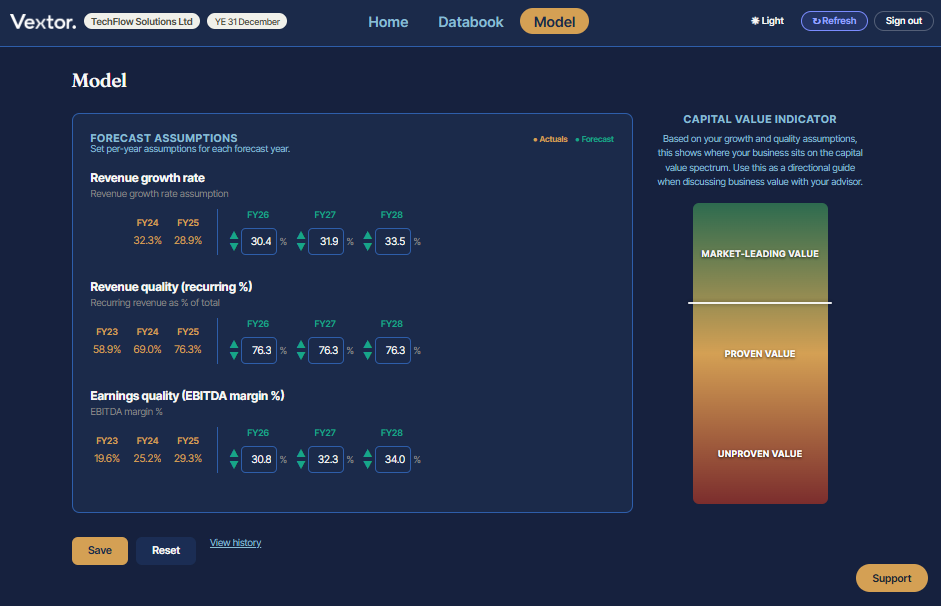Decrease FY26 EBITDA margin with down arrow
The image size is (941, 606).
coord(234,465)
